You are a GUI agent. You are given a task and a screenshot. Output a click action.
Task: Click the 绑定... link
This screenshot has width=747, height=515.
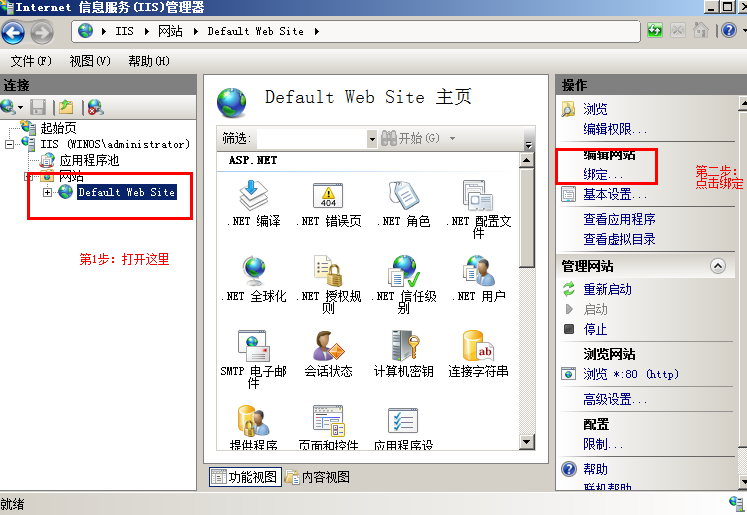(603, 174)
